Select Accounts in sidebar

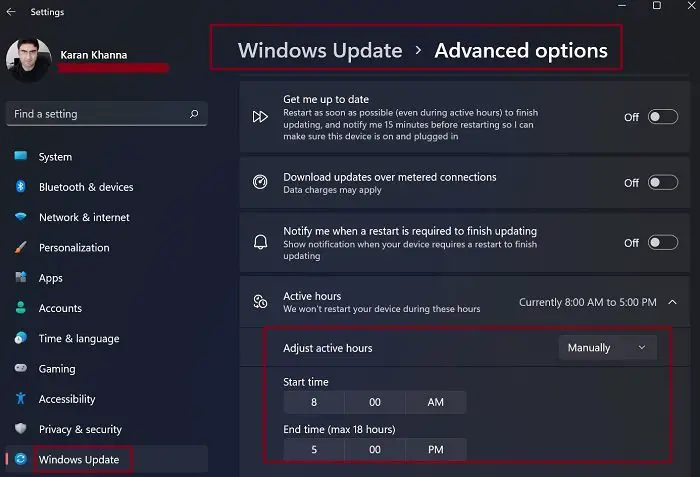106,308
